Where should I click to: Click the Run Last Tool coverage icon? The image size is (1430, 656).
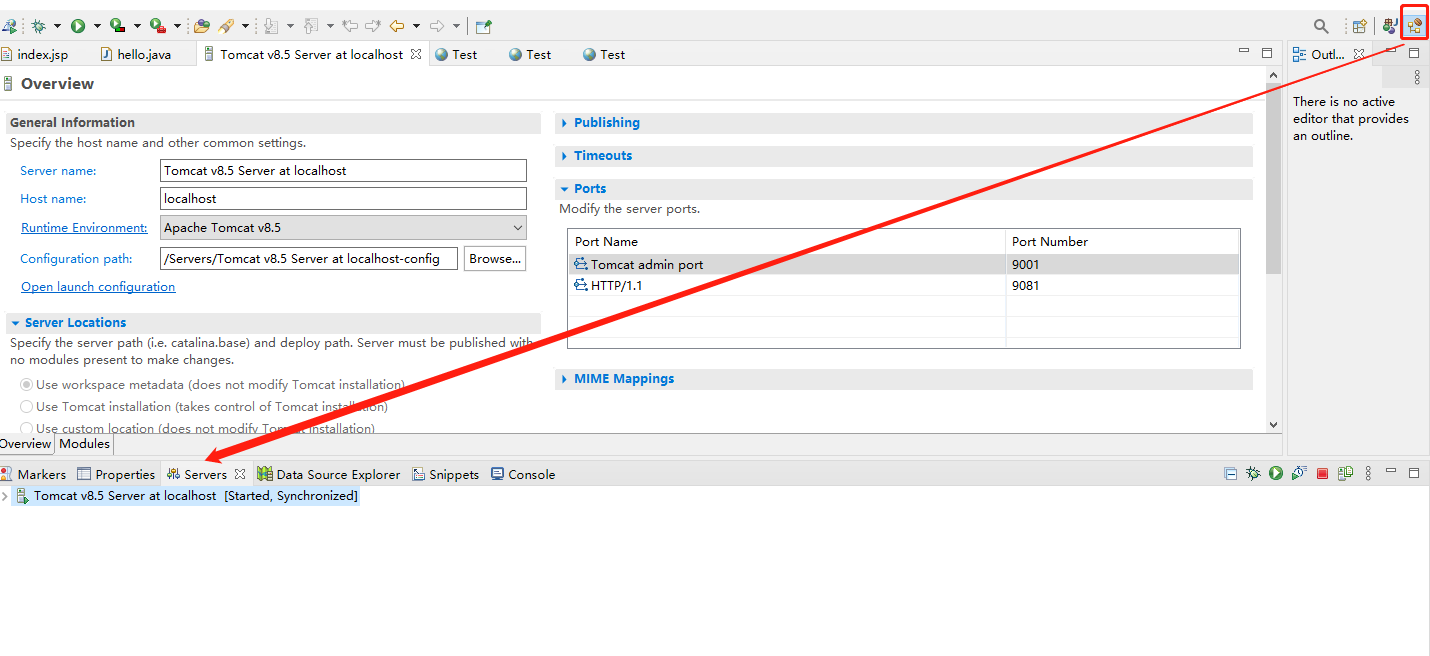point(118,26)
